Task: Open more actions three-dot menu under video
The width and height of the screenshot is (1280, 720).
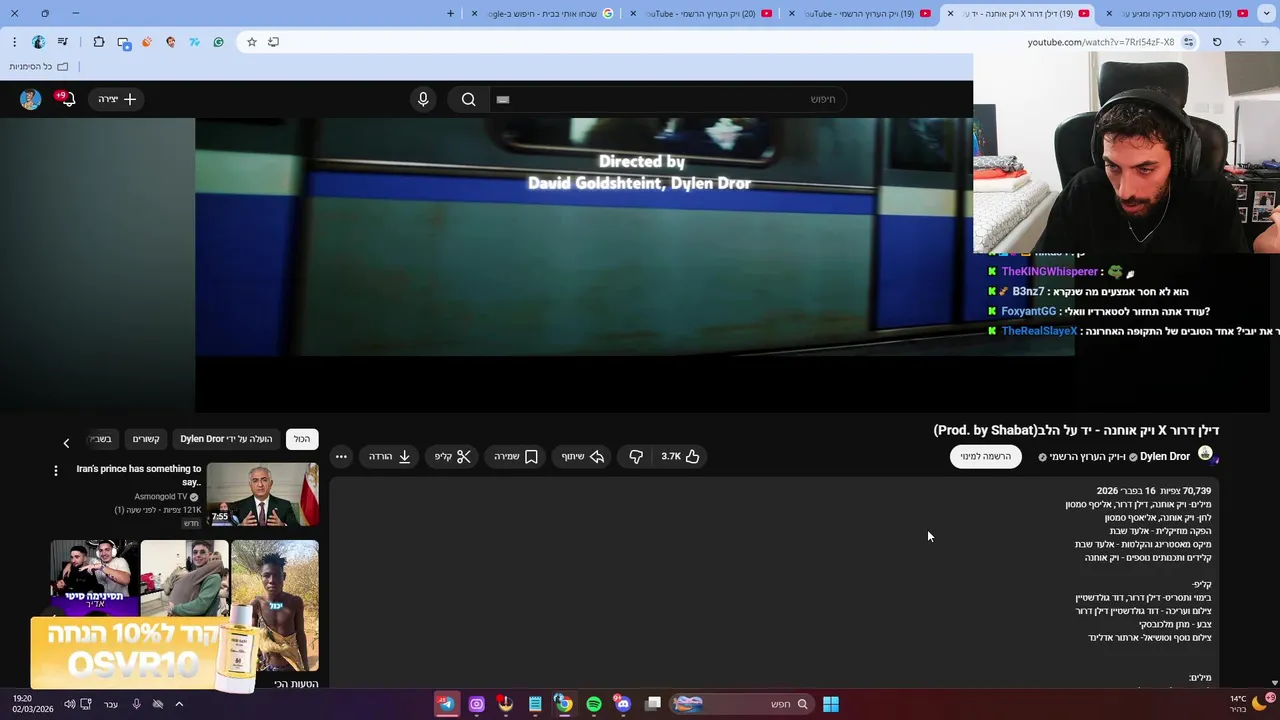Action: pos(341,456)
